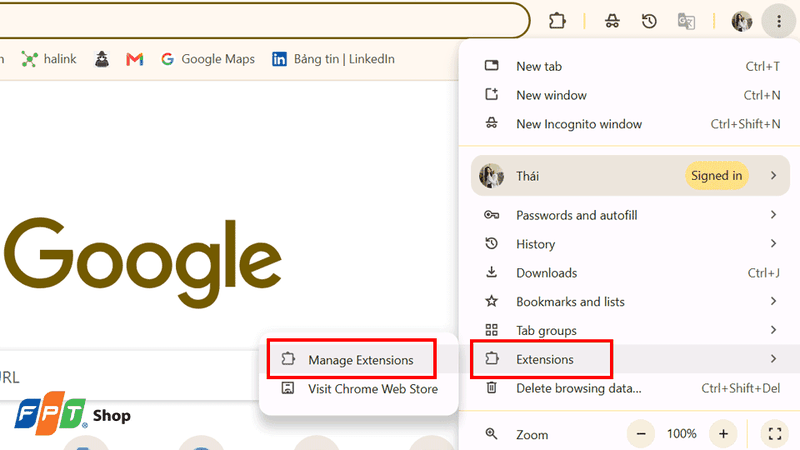Click the store icon beside Visit Chrome Web Store
The image size is (800, 450).
(x=288, y=388)
